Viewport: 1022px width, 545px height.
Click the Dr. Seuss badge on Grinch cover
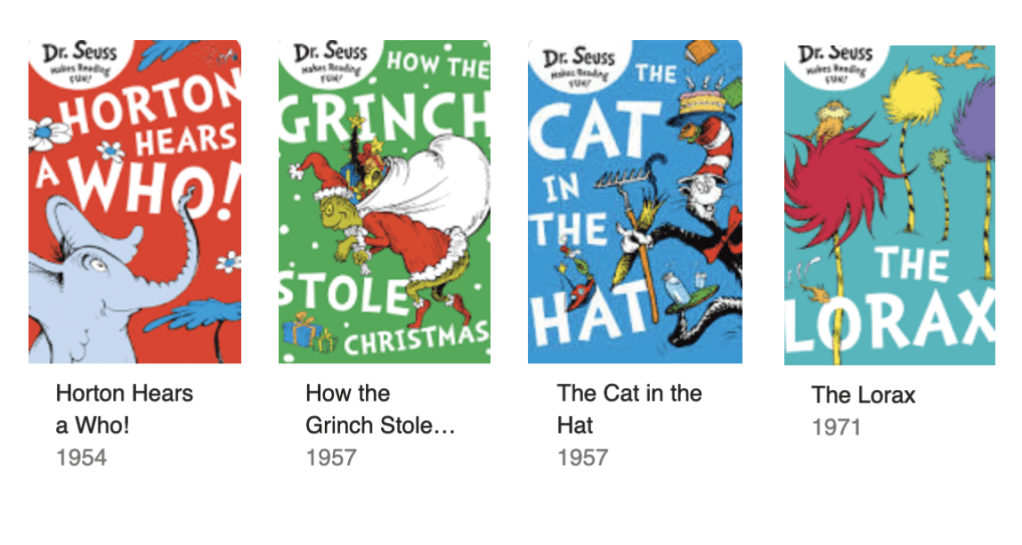coord(327,59)
